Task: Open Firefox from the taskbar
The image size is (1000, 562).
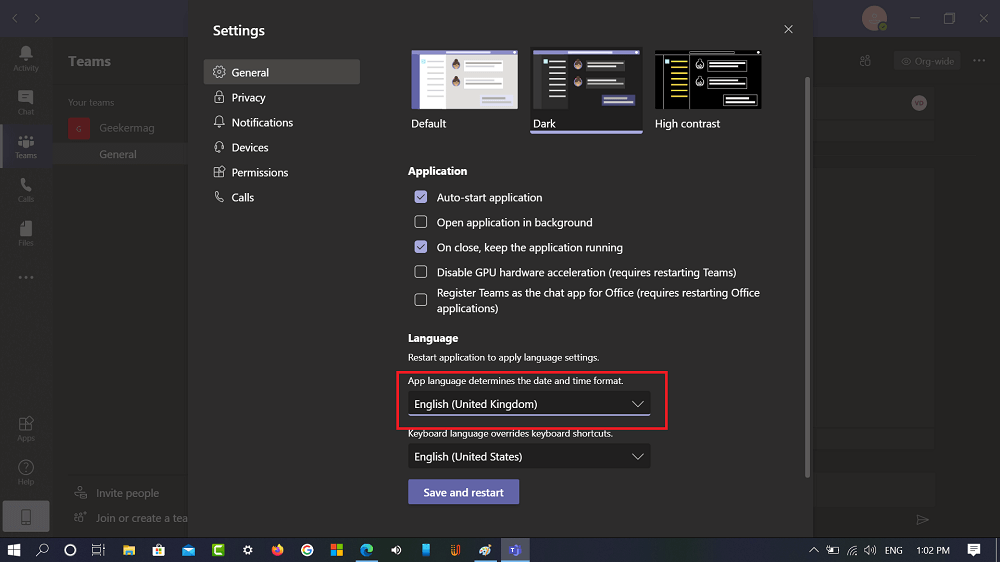Action: [x=277, y=550]
